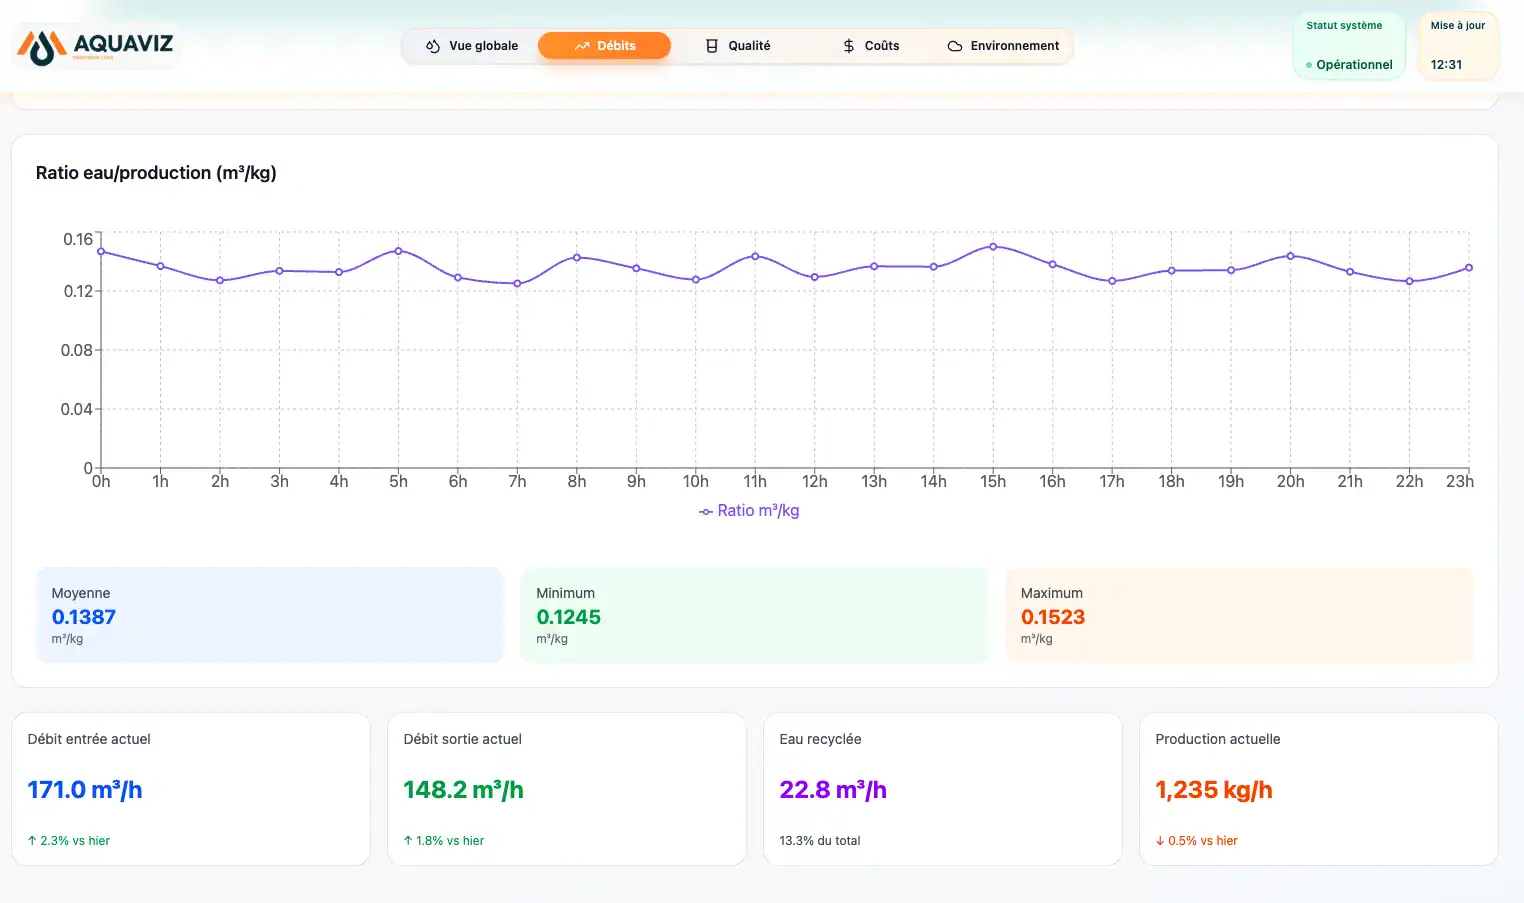Click the green Opérationnel status dot
1524x903 pixels.
(1309, 65)
